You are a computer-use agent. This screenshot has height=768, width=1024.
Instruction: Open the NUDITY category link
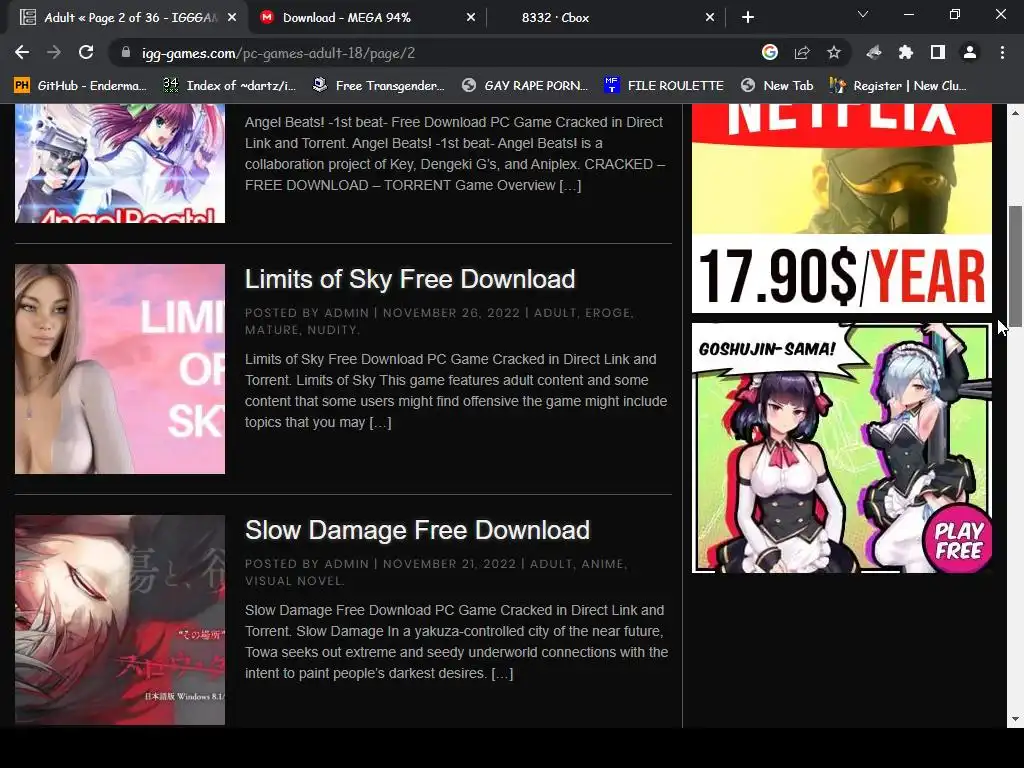tap(332, 330)
